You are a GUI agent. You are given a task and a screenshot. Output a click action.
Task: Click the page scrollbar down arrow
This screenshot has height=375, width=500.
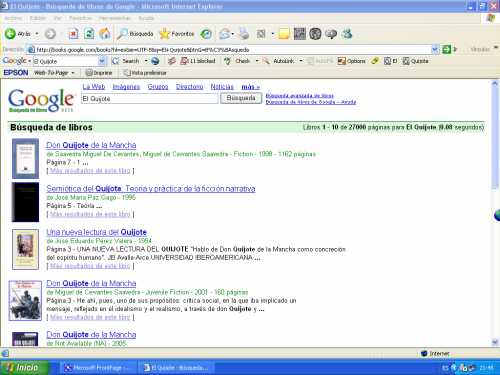click(x=495, y=342)
